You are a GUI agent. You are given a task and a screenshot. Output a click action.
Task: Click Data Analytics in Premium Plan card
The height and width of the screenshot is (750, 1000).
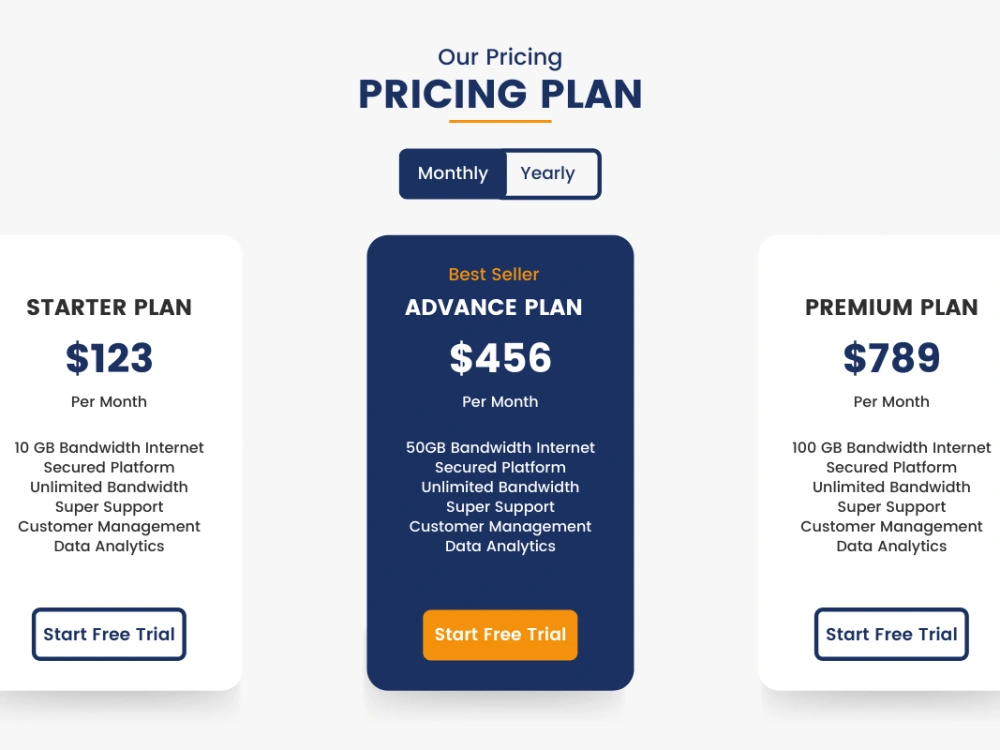tap(892, 547)
